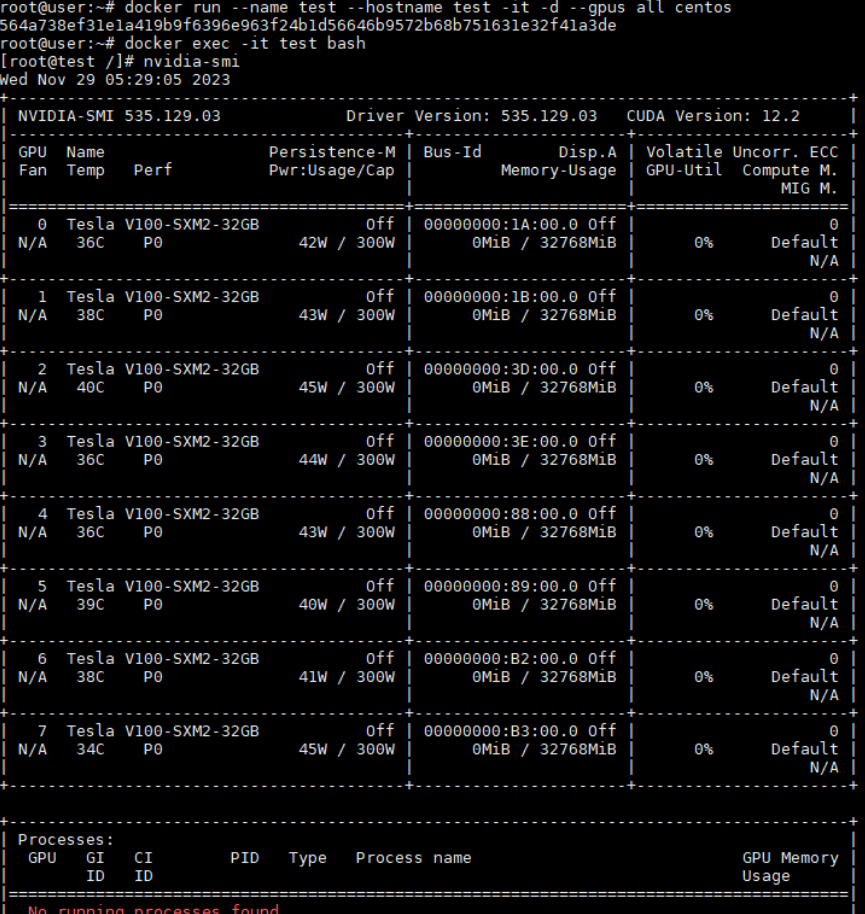Viewport: 865px width, 914px height.
Task: Click GPU 5 temperature '39C'
Action: (x=90, y=604)
